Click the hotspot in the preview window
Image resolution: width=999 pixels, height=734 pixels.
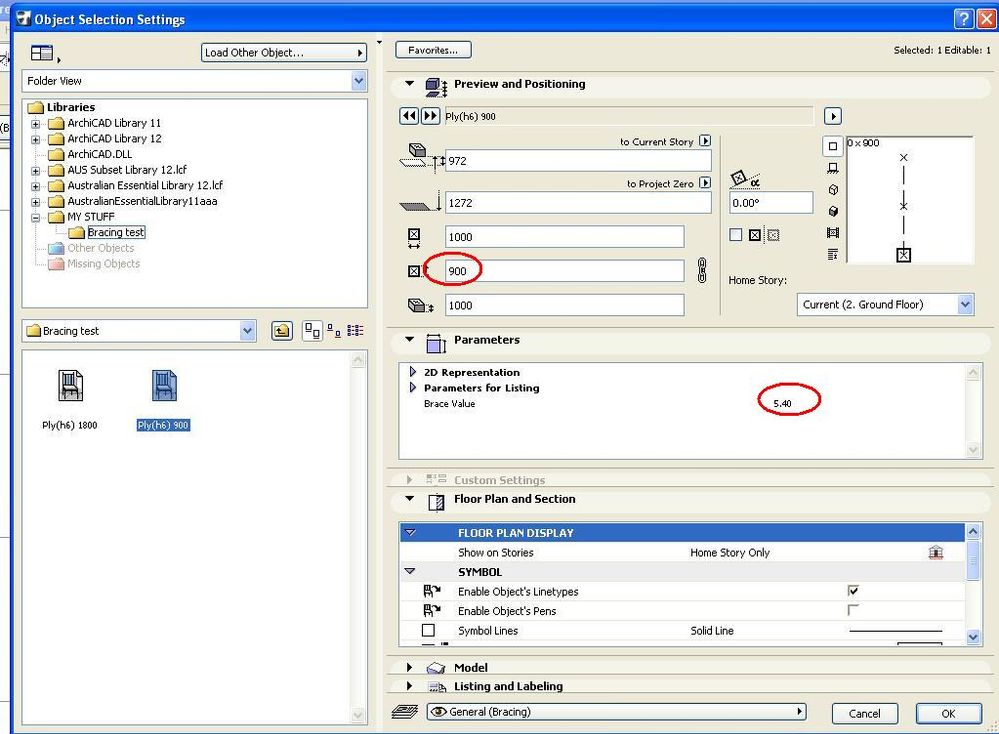(903, 255)
